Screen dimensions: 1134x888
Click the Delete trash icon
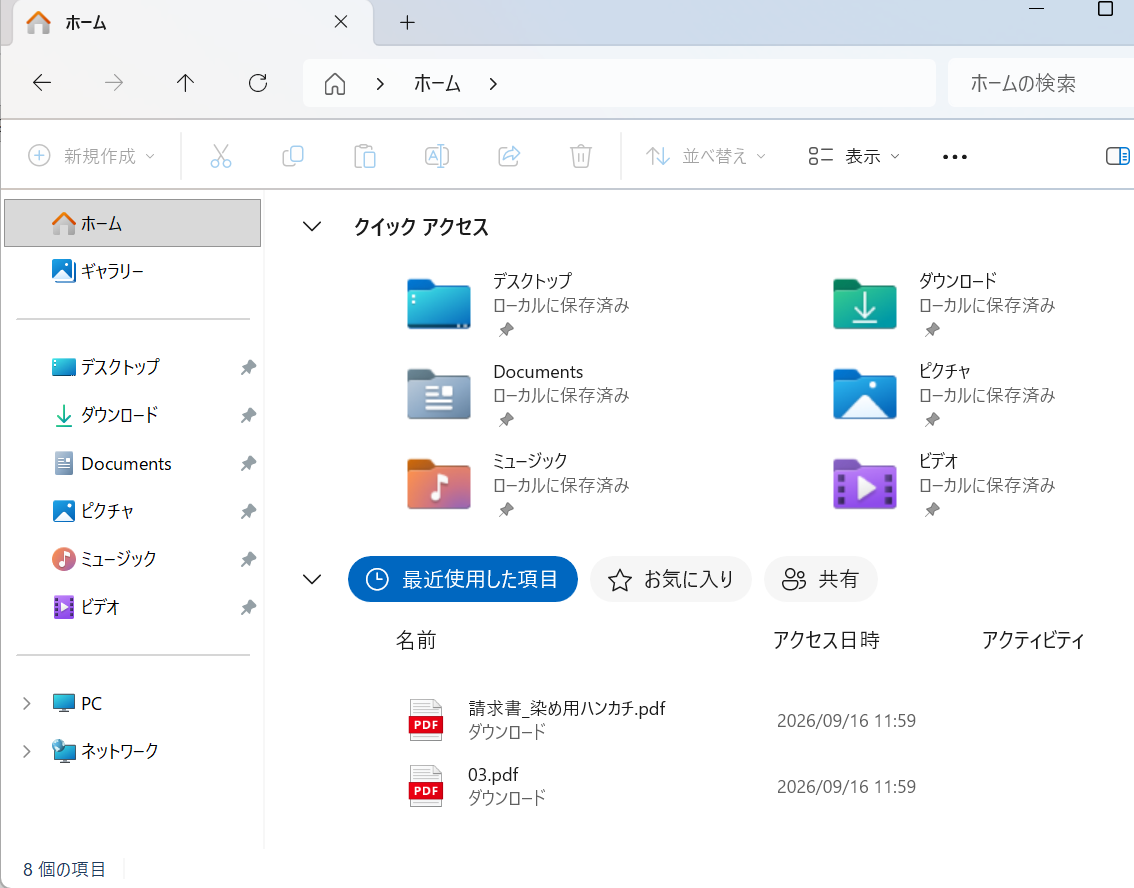(x=581, y=156)
